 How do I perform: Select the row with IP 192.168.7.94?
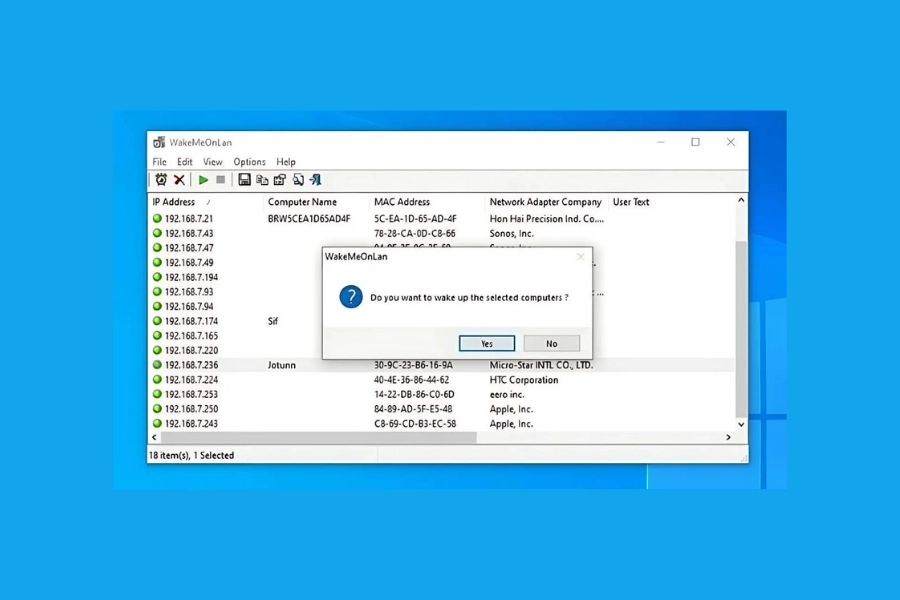pos(235,307)
